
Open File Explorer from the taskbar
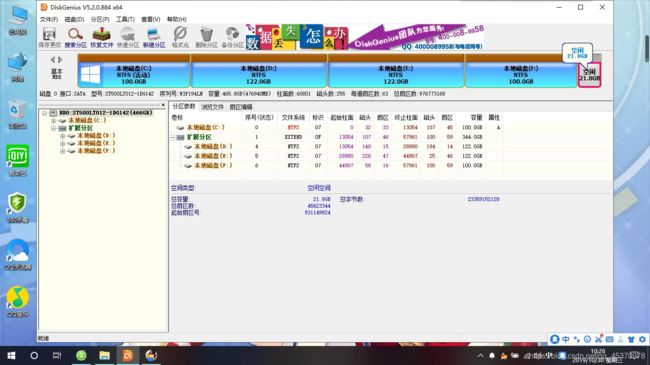[x=104, y=355]
